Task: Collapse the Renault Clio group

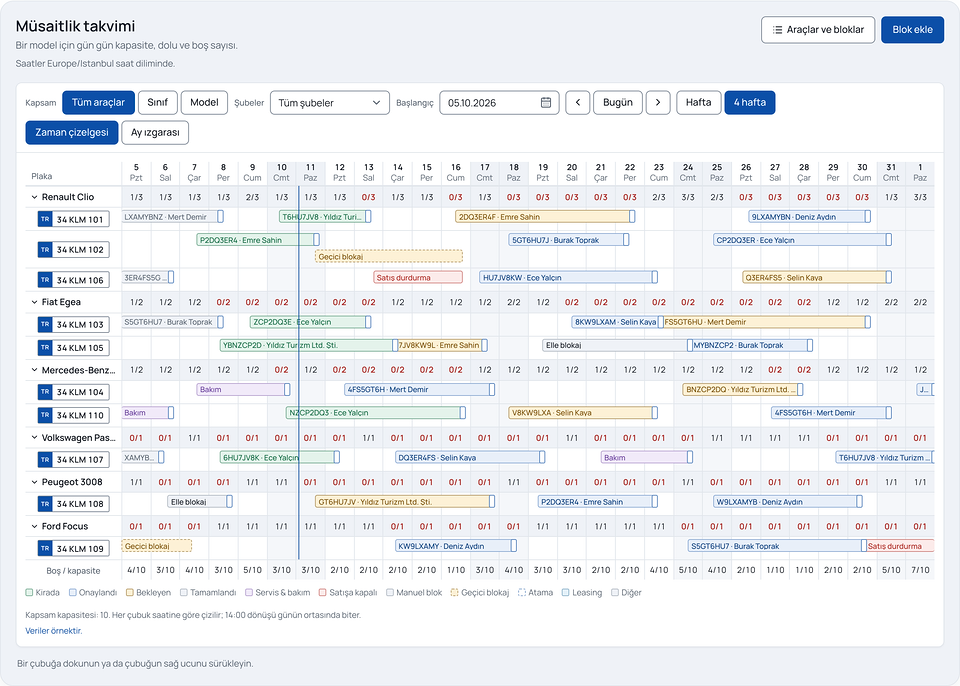Action: (x=34, y=197)
